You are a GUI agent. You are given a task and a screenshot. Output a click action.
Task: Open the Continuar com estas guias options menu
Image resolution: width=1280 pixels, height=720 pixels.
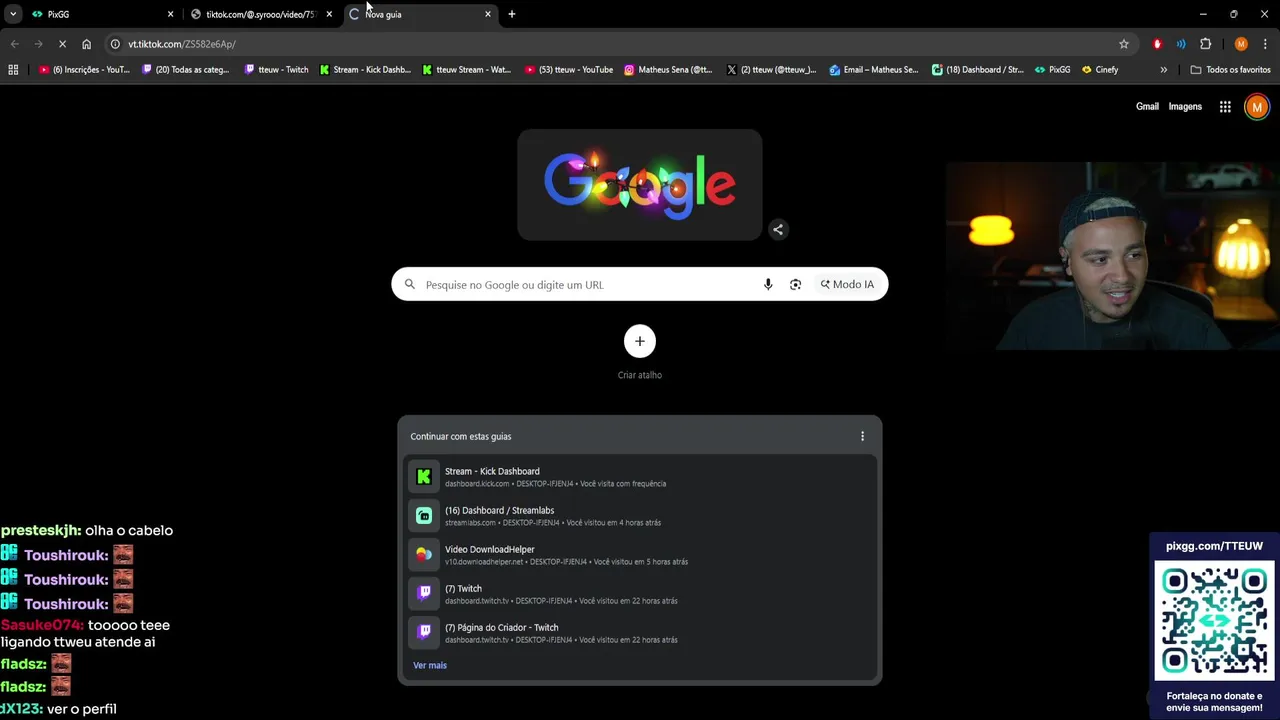pos(862,436)
